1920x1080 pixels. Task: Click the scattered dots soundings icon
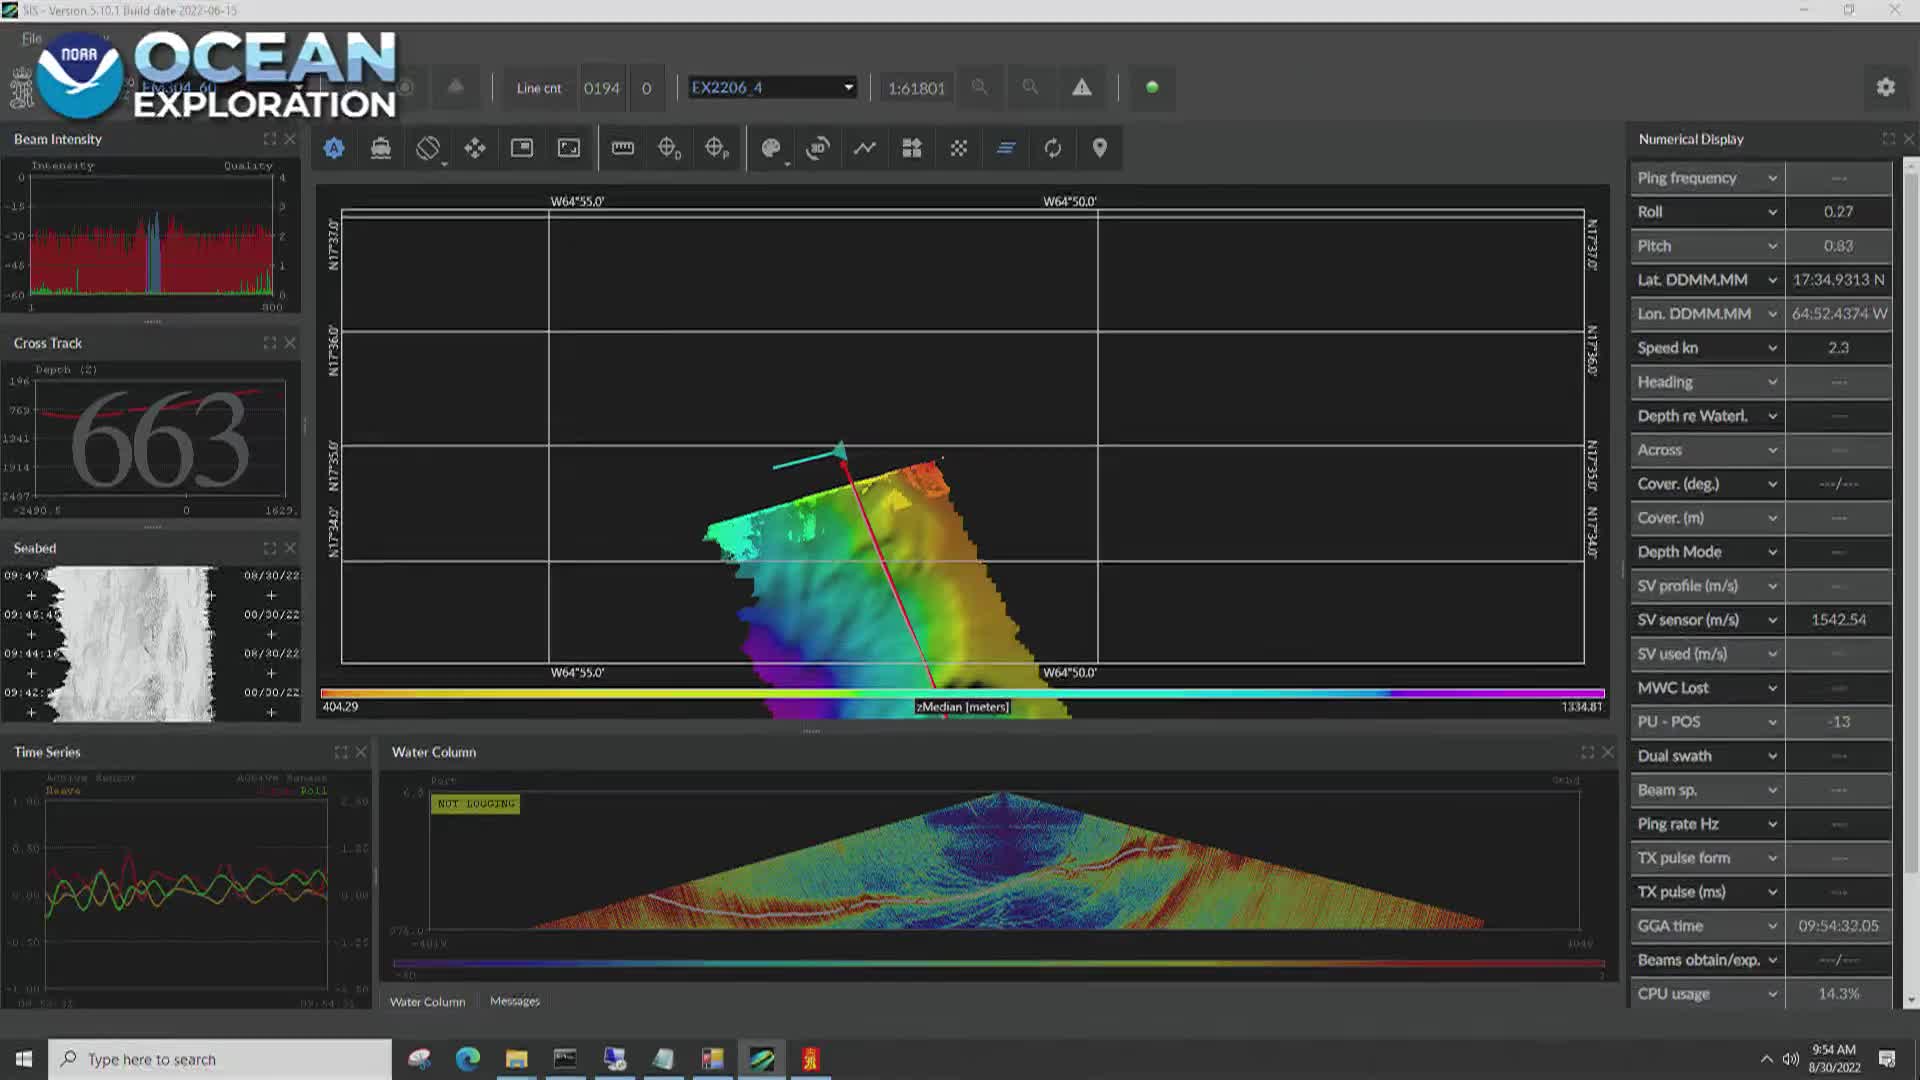[959, 148]
